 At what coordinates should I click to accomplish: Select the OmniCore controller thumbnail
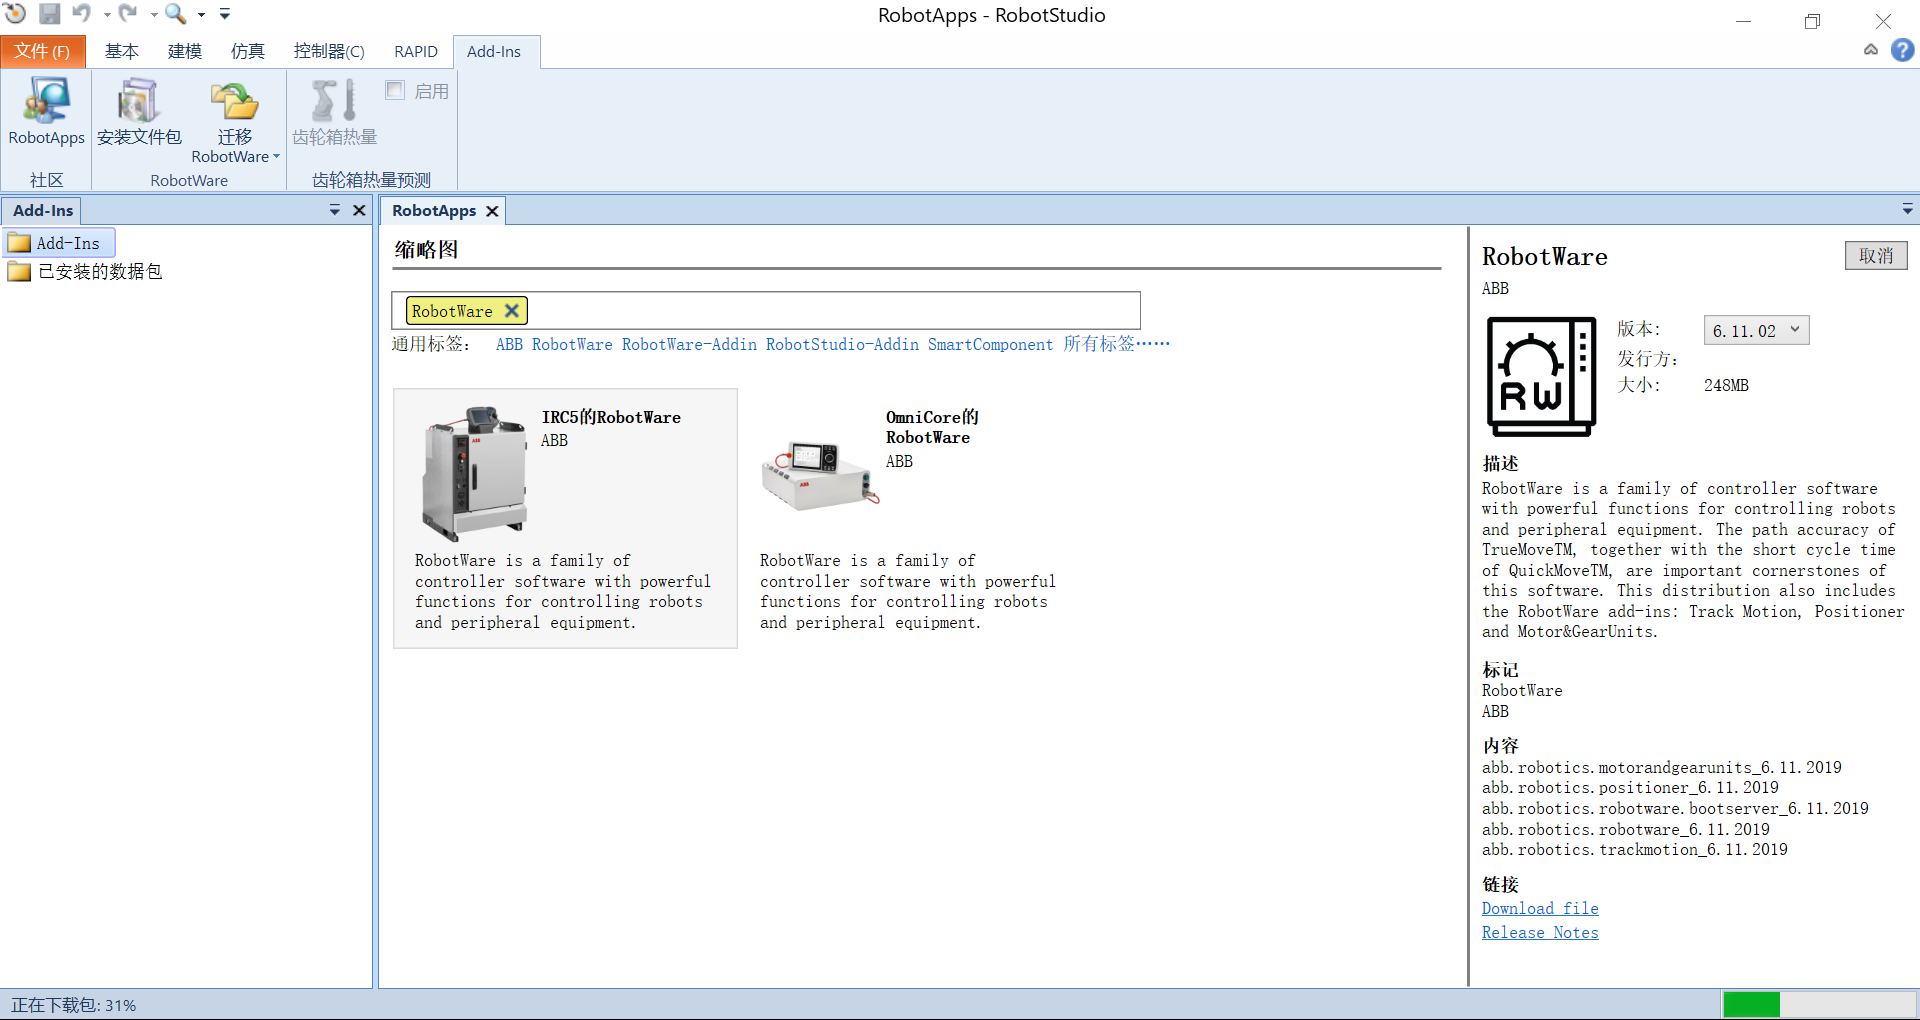pos(821,475)
